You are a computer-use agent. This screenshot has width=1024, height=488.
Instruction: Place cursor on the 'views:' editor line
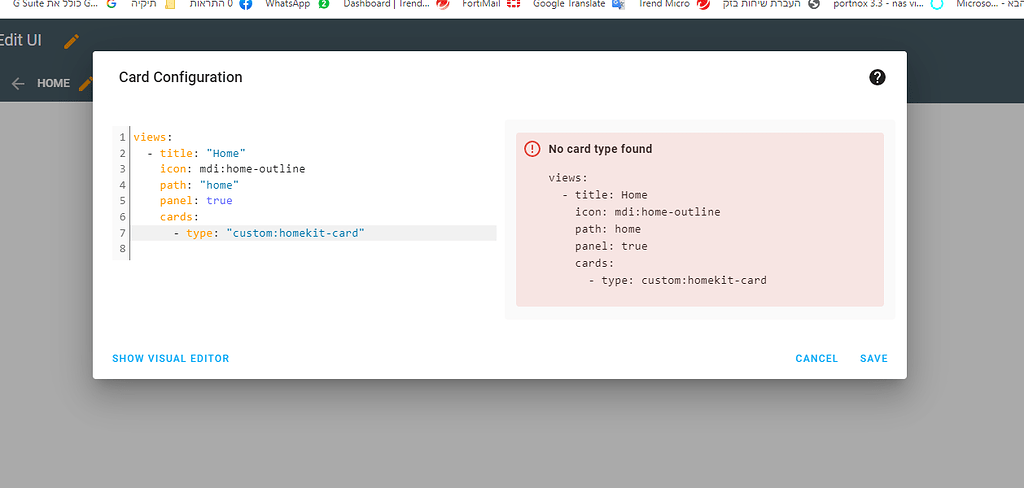(x=313, y=137)
